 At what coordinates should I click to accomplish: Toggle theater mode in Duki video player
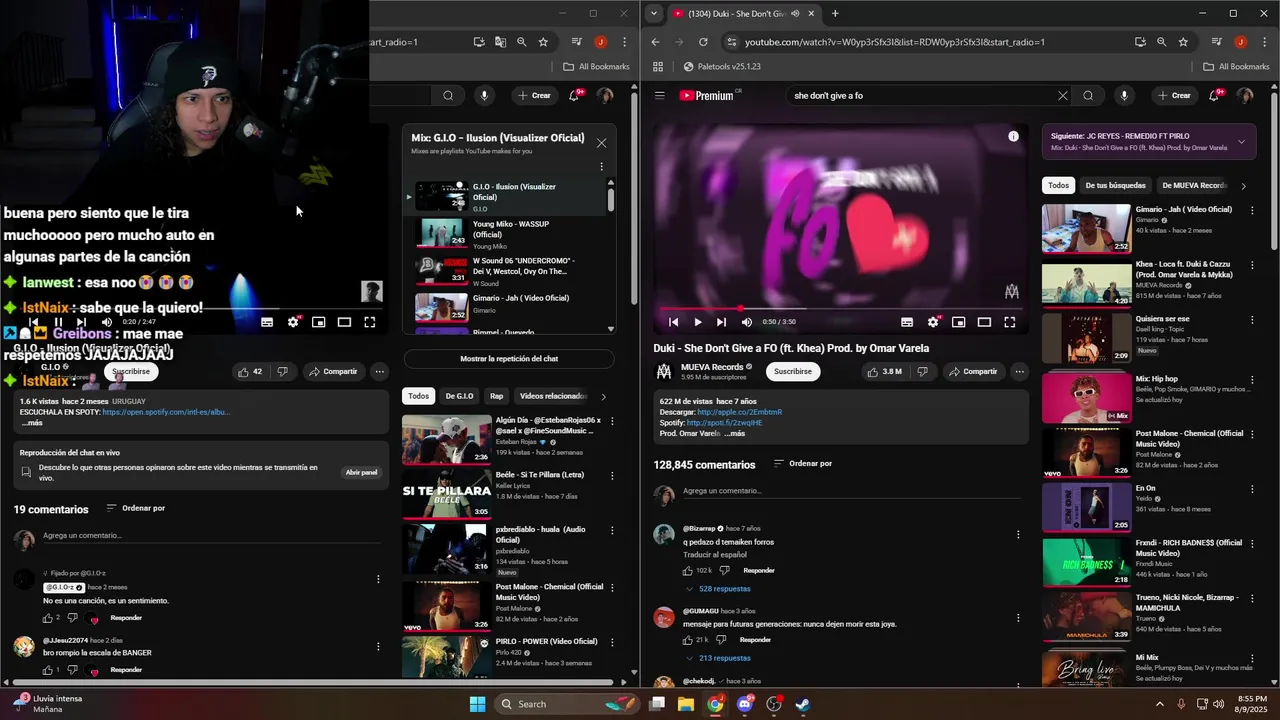pyautogui.click(x=984, y=322)
